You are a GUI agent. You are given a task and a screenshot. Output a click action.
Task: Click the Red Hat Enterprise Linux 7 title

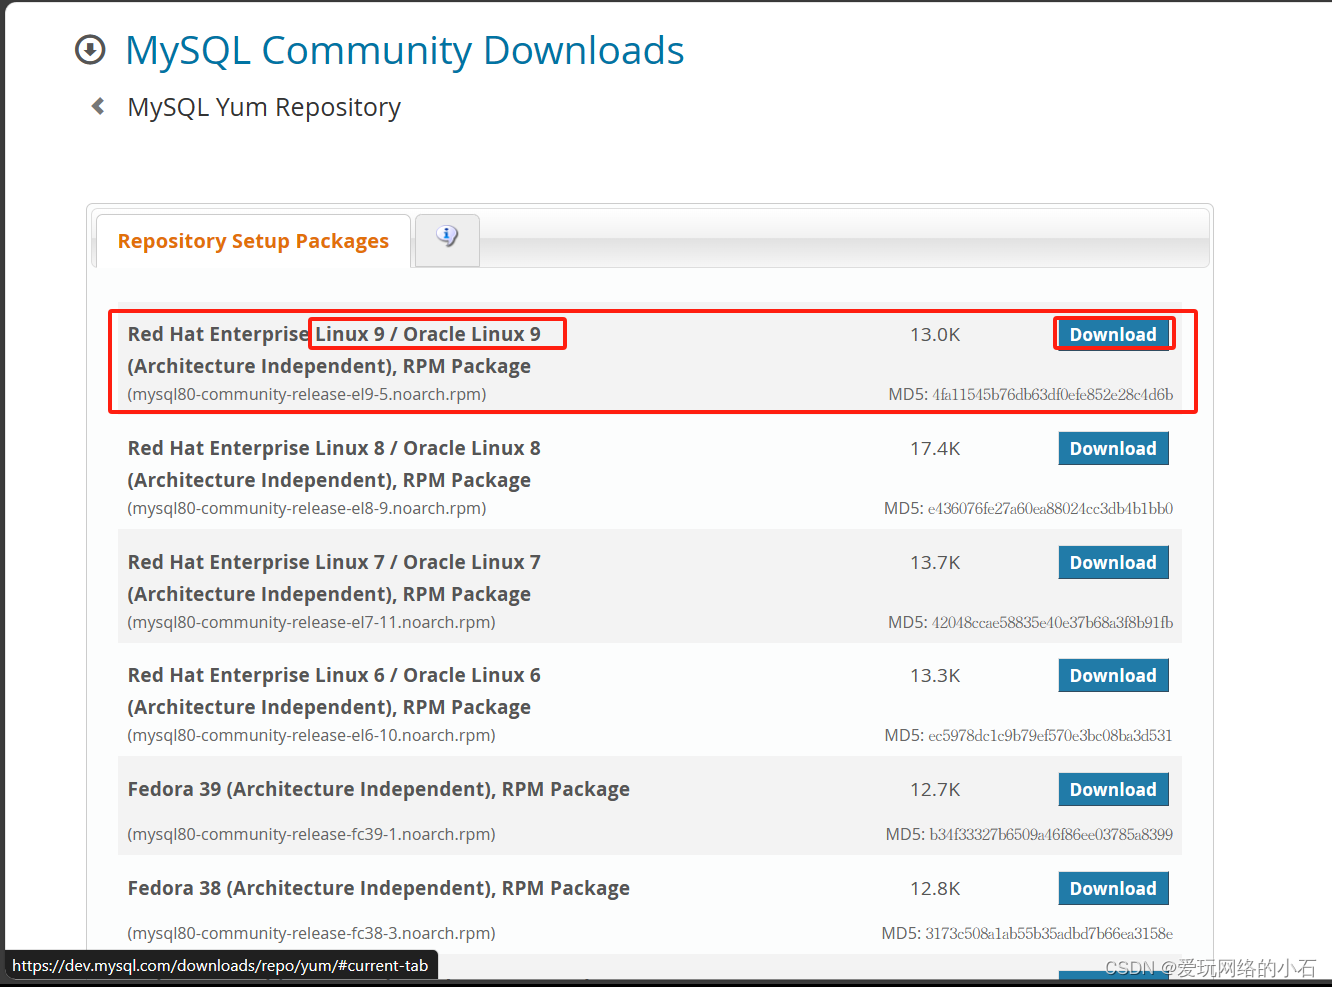[334, 578]
